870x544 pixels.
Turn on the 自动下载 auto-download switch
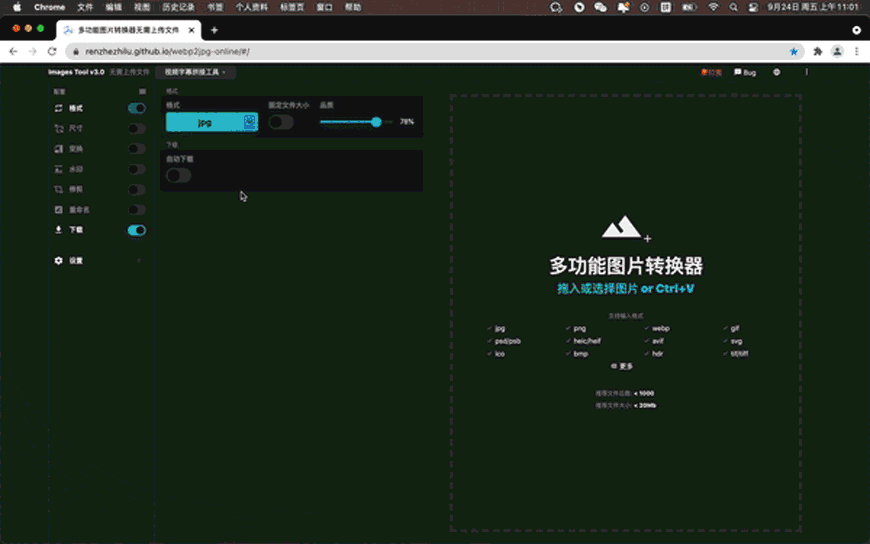(x=179, y=175)
